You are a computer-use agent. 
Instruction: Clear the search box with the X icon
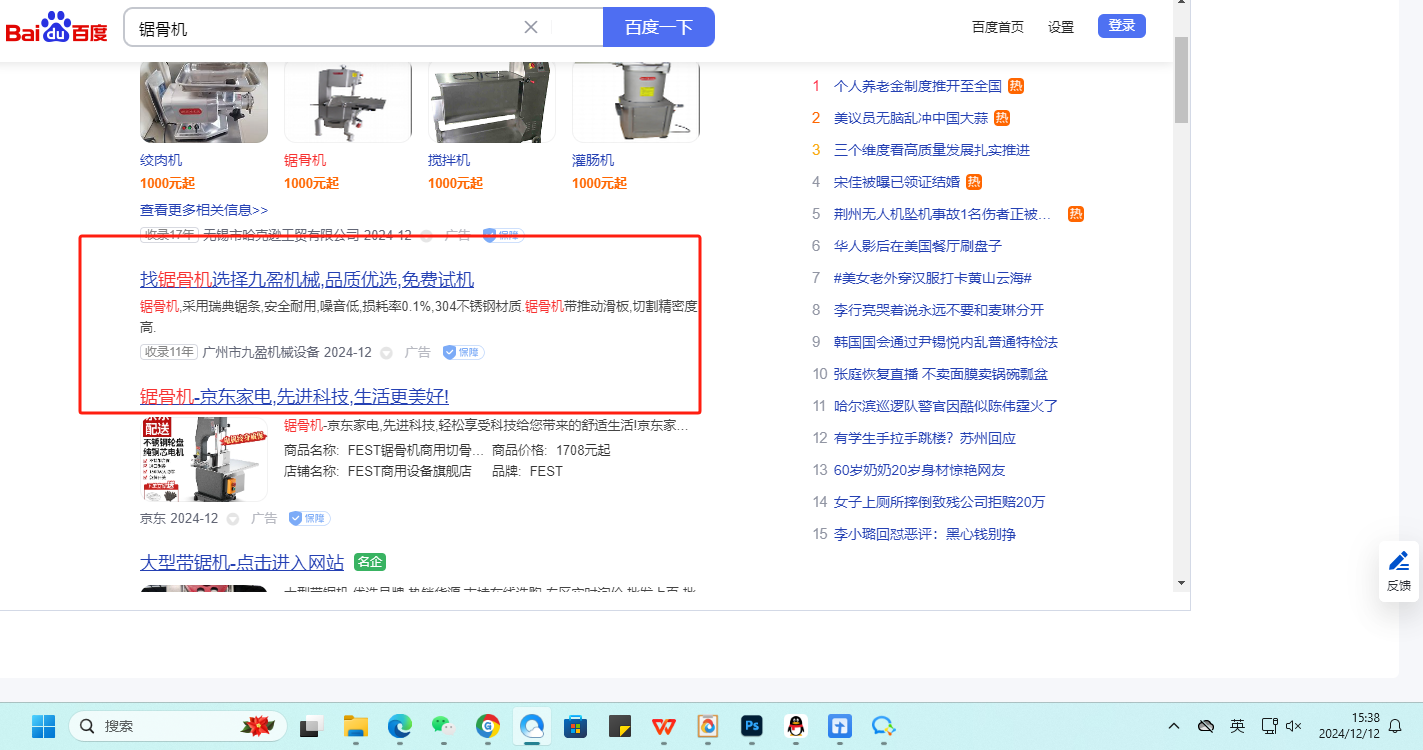[531, 27]
